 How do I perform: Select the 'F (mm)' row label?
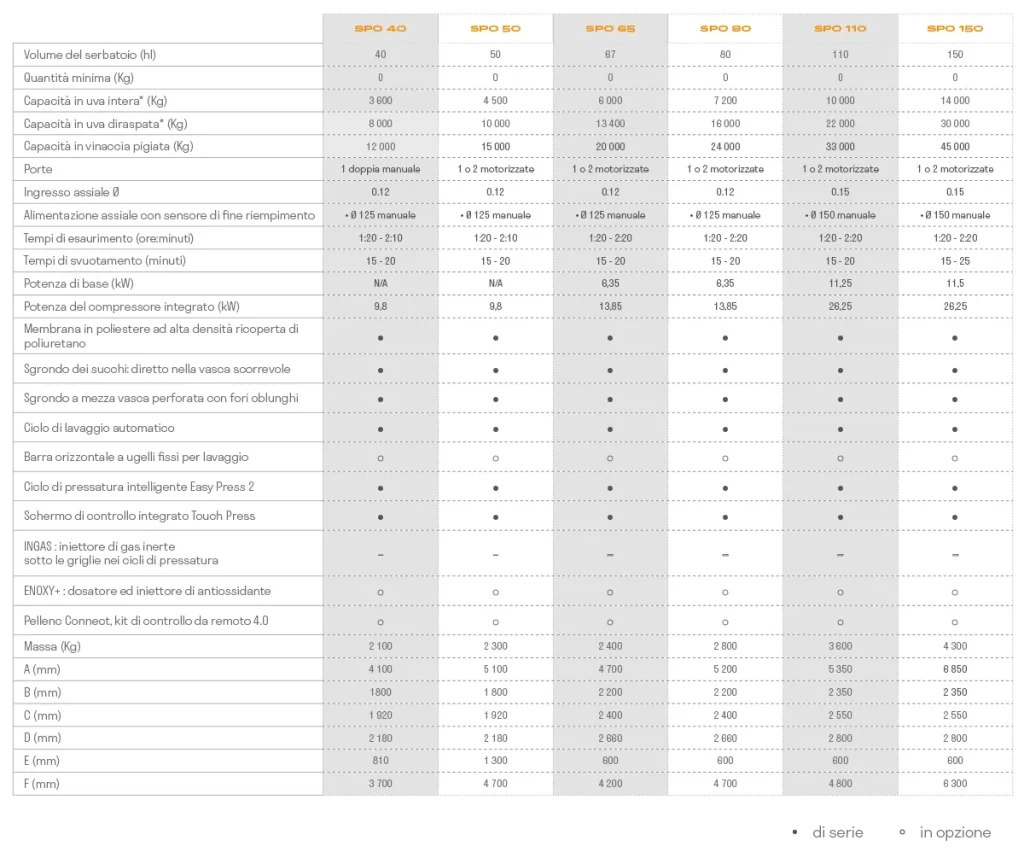[42, 784]
